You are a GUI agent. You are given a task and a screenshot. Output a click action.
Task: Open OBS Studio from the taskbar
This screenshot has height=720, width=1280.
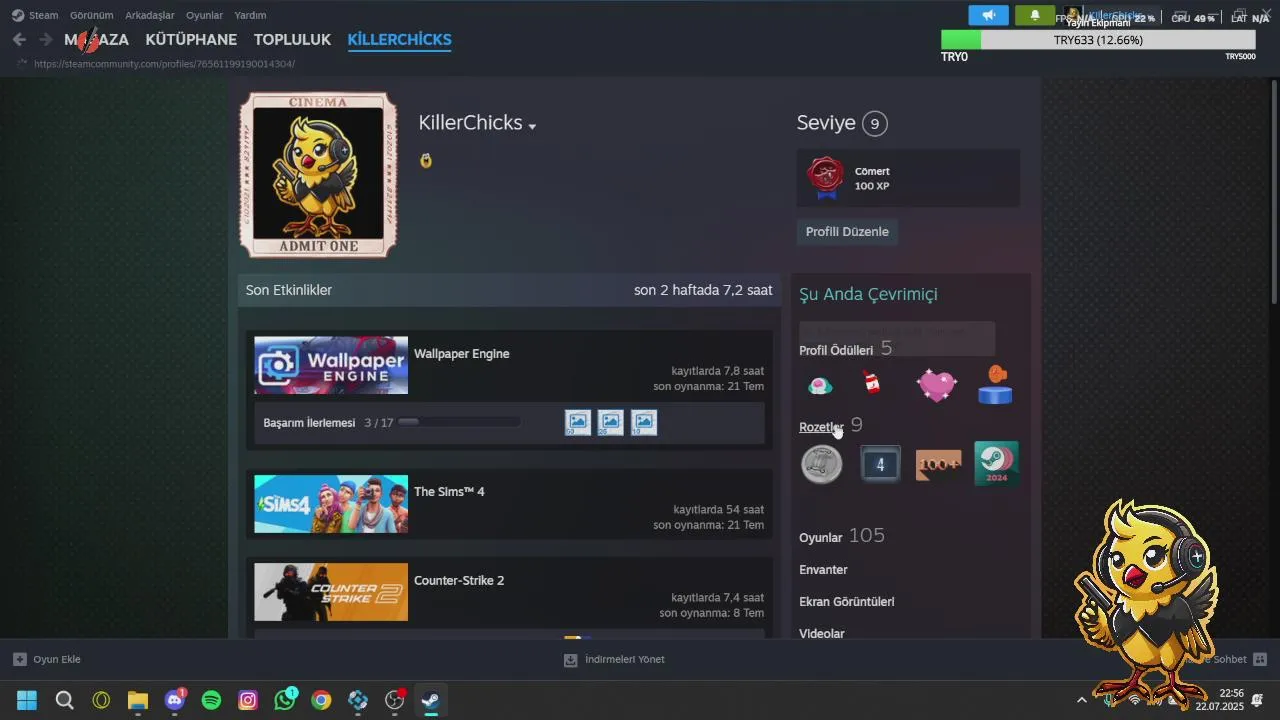(394, 700)
